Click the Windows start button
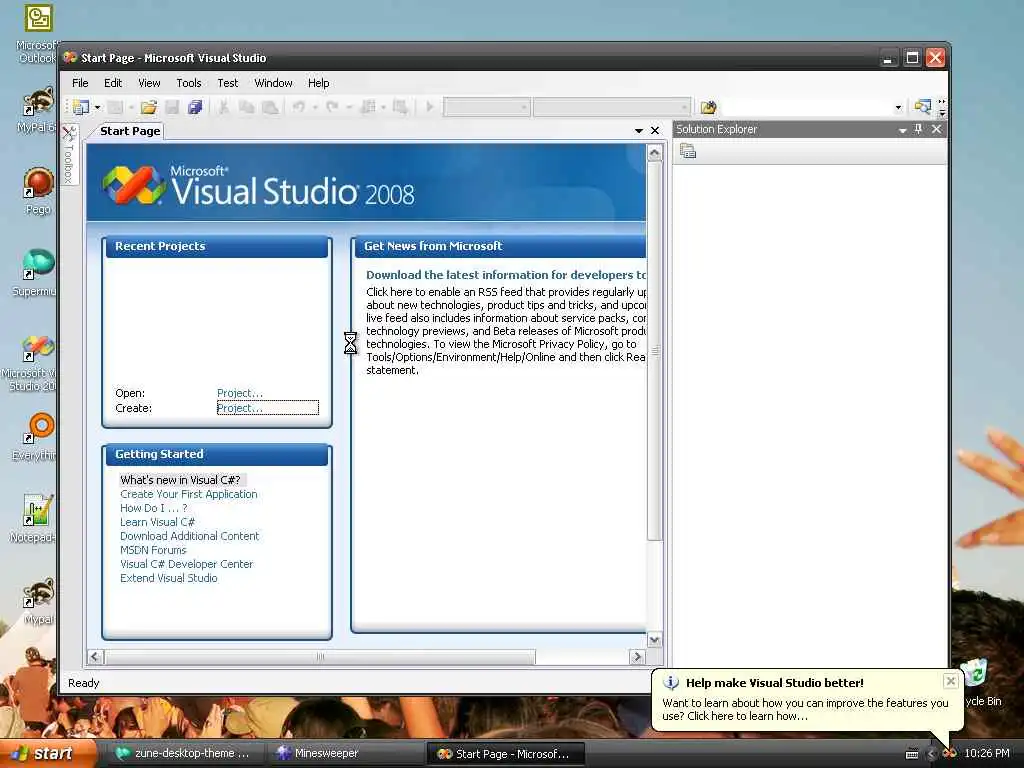Viewport: 1024px width, 768px height. click(x=48, y=754)
